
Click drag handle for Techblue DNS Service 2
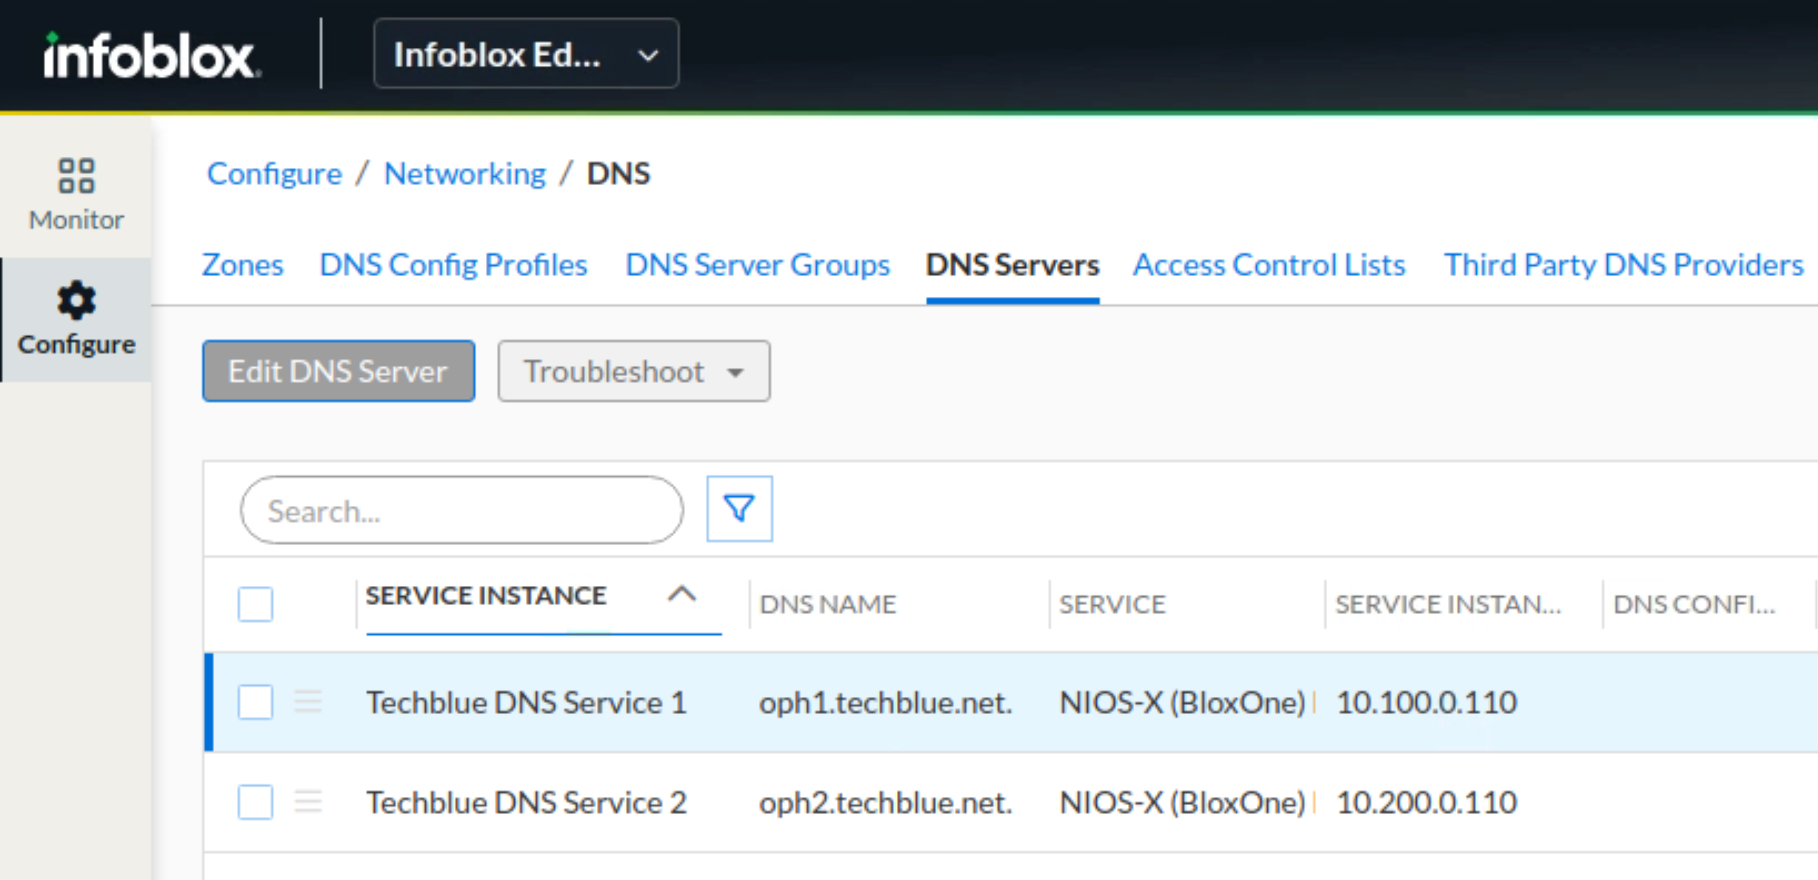click(308, 802)
